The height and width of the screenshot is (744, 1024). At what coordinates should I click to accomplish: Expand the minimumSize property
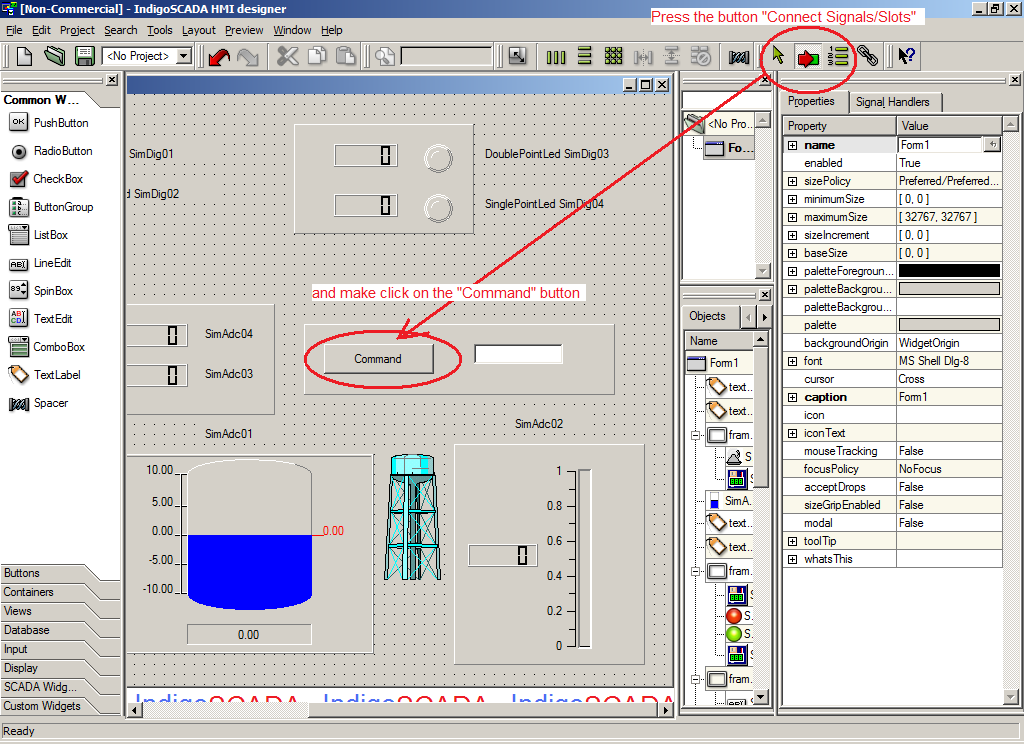(792, 199)
